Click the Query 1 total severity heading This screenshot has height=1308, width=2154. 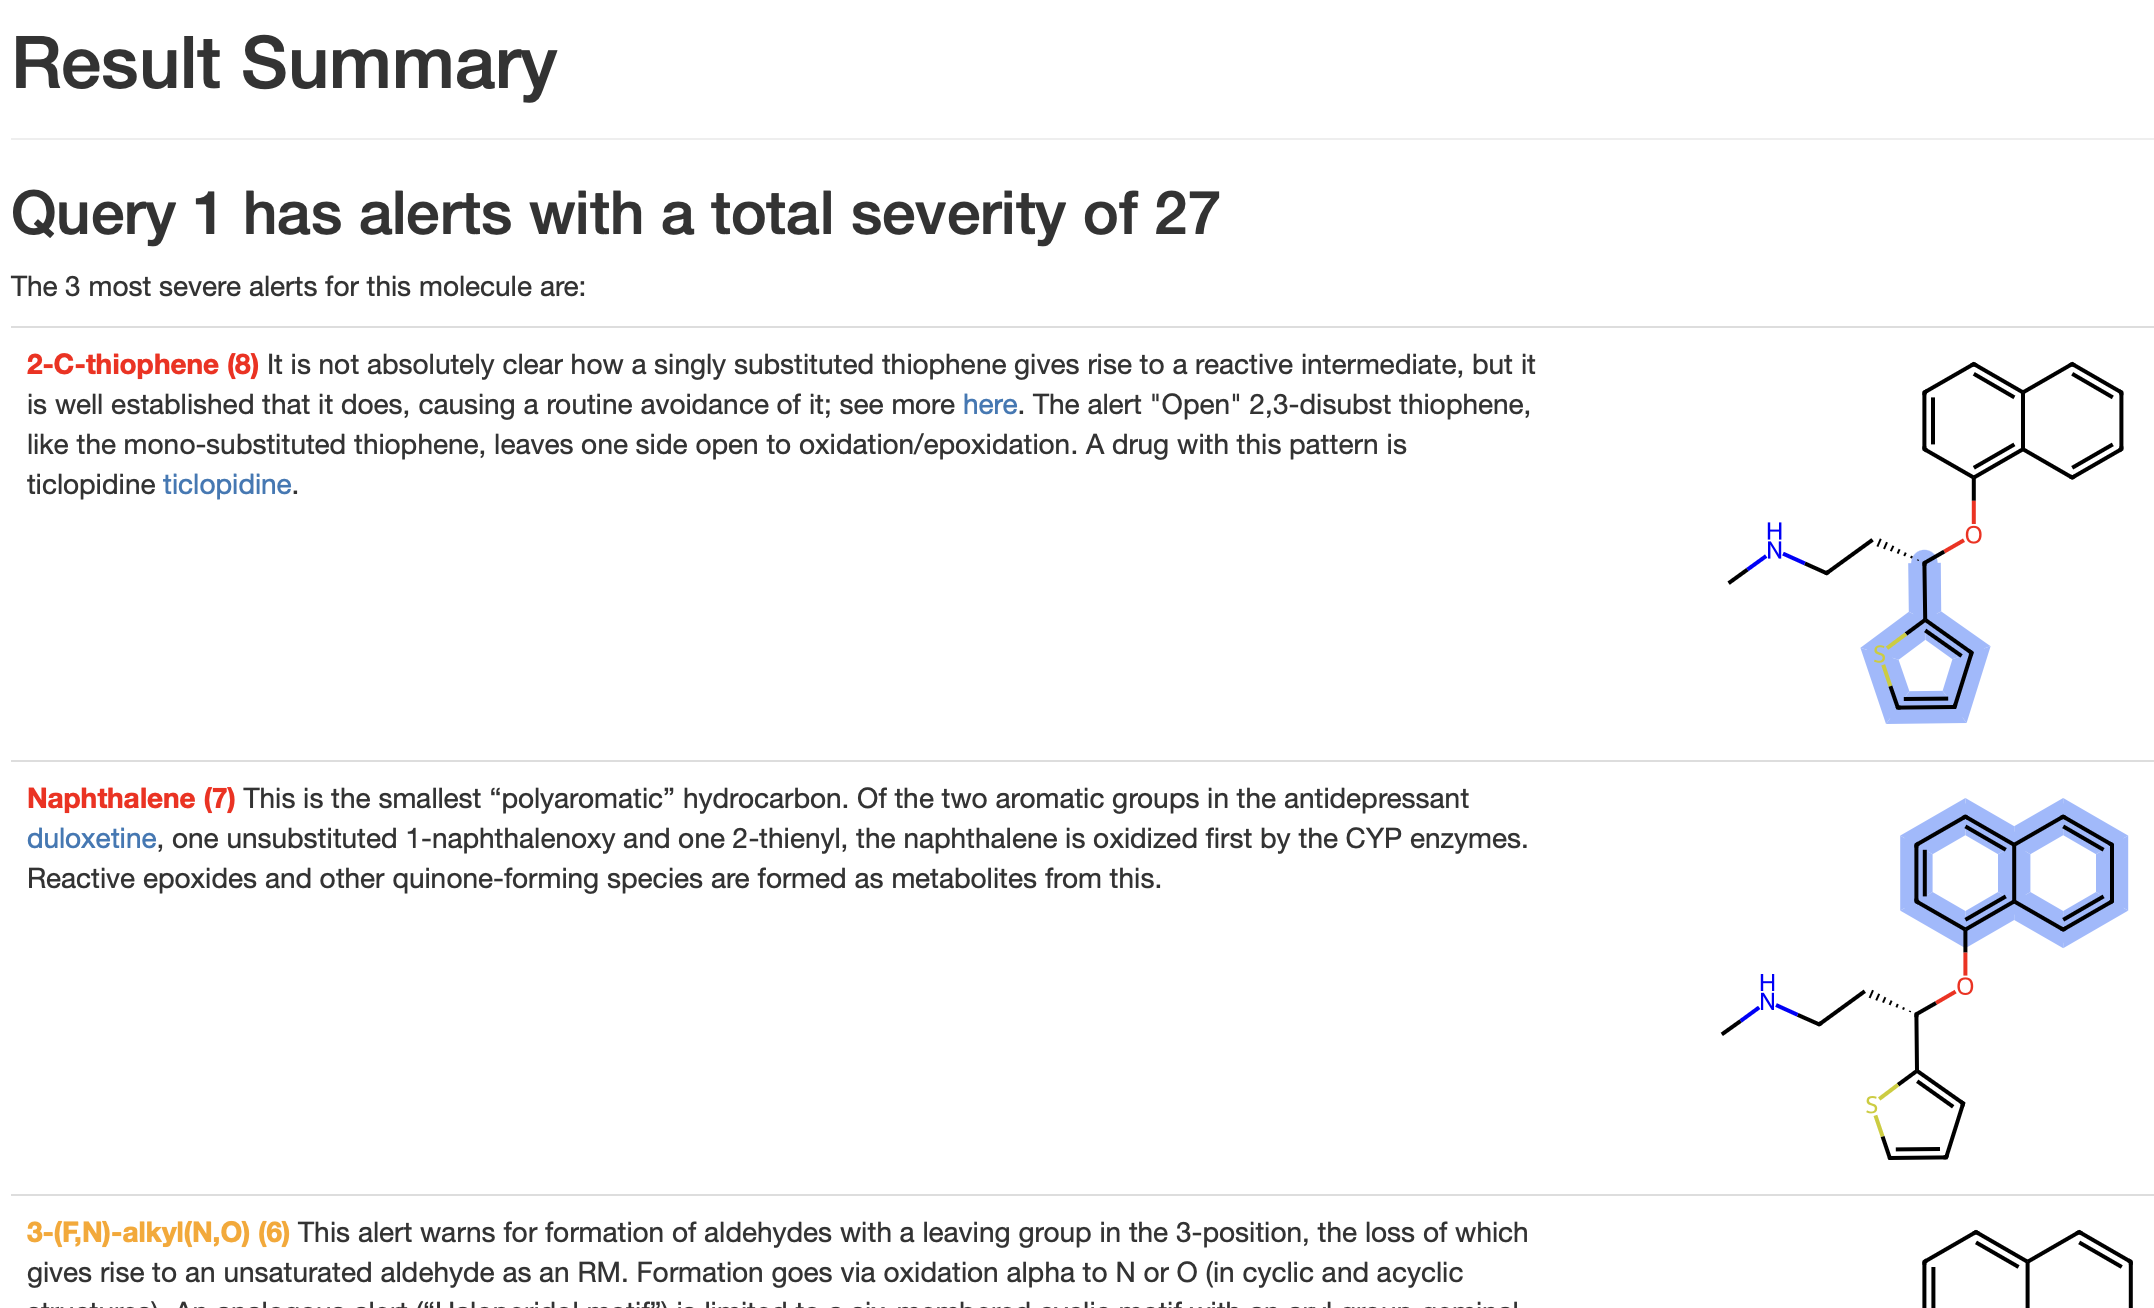(x=615, y=214)
